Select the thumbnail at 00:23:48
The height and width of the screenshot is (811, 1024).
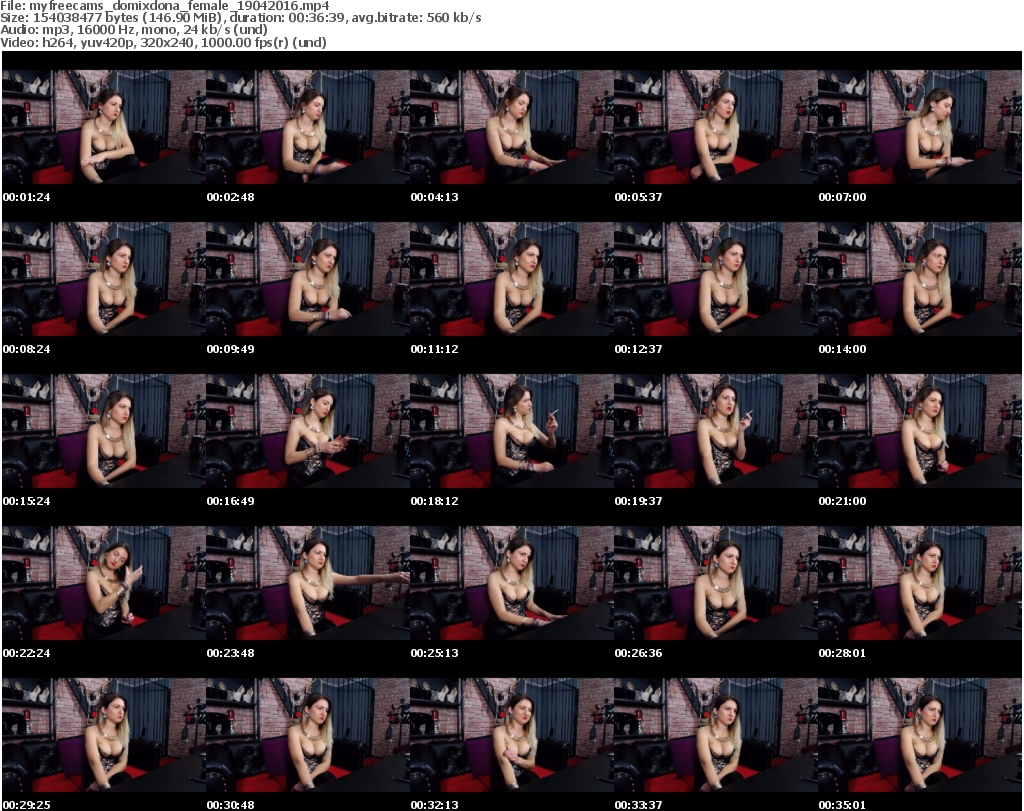308,584
